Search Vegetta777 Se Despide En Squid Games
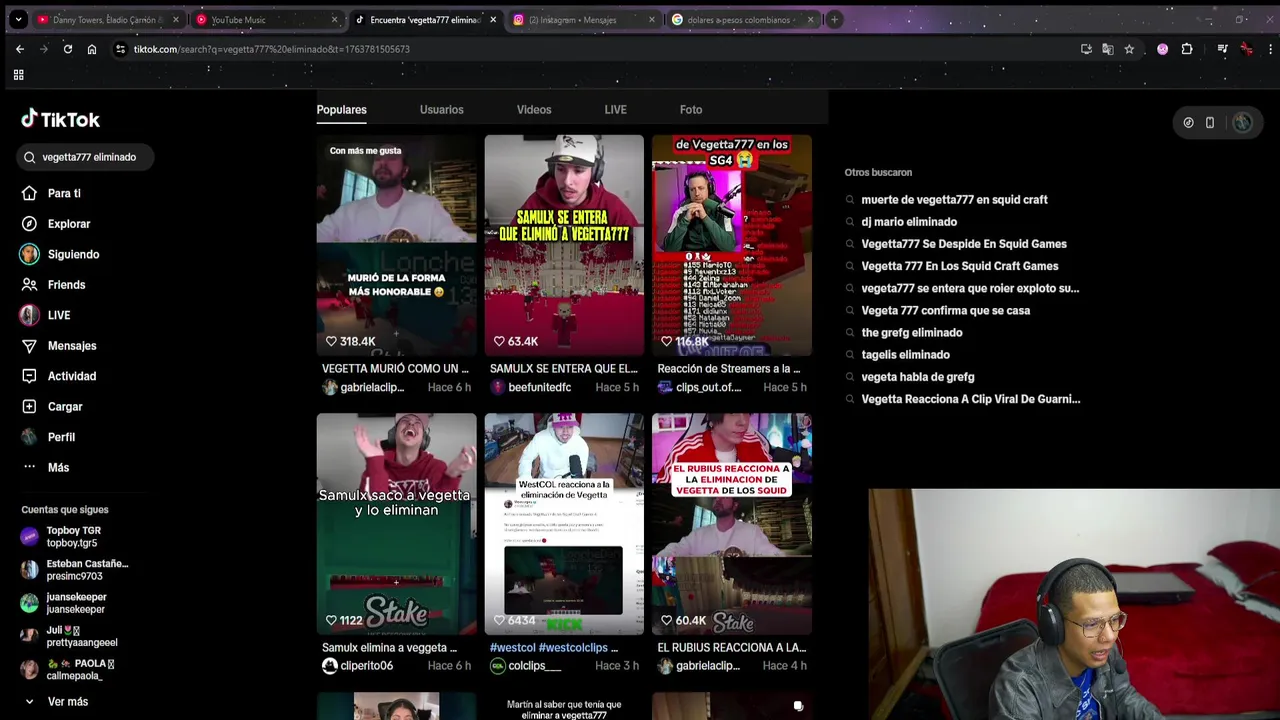This screenshot has height=720, width=1280. click(964, 244)
